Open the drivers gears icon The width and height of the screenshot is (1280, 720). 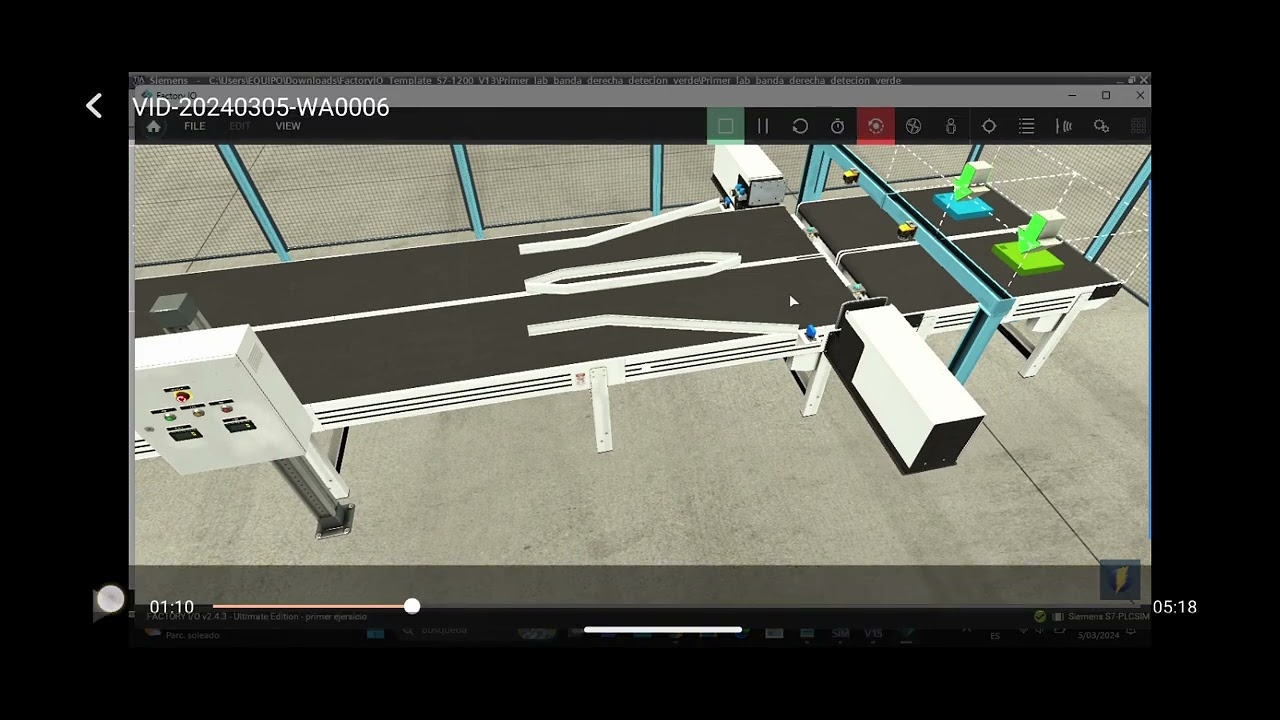(x=1101, y=126)
